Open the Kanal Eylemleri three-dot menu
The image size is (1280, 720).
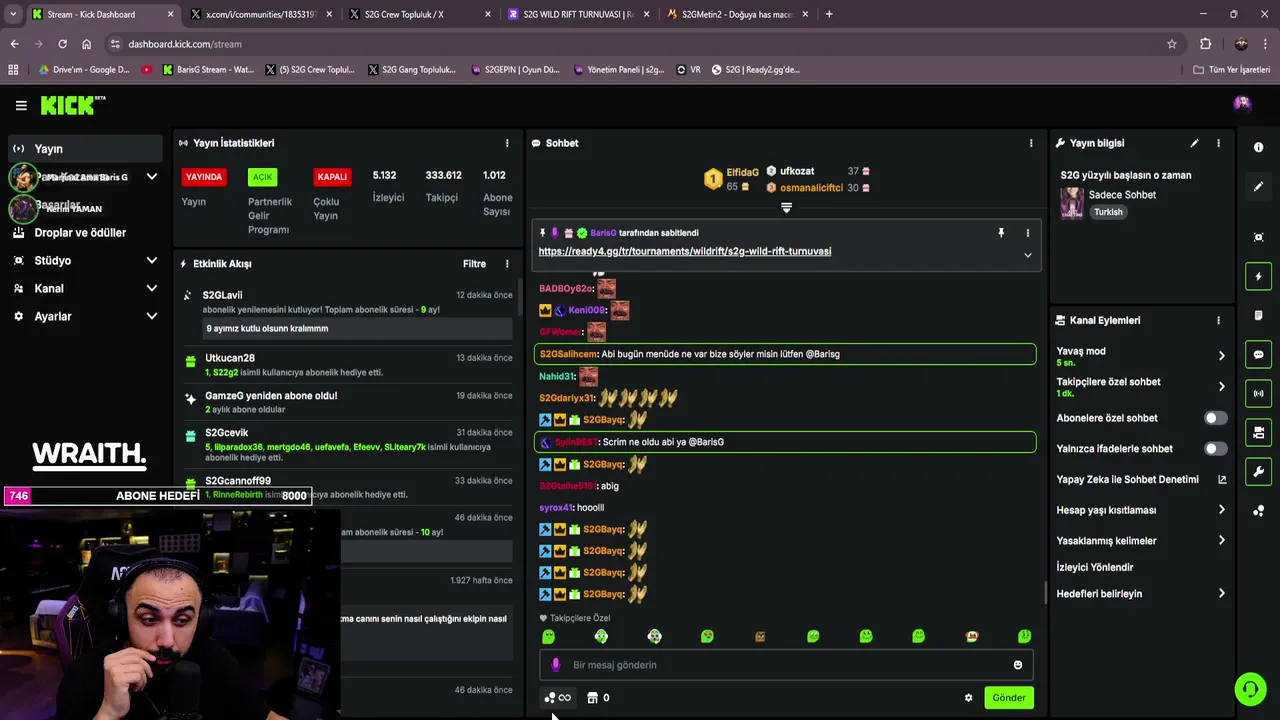[x=1218, y=320]
